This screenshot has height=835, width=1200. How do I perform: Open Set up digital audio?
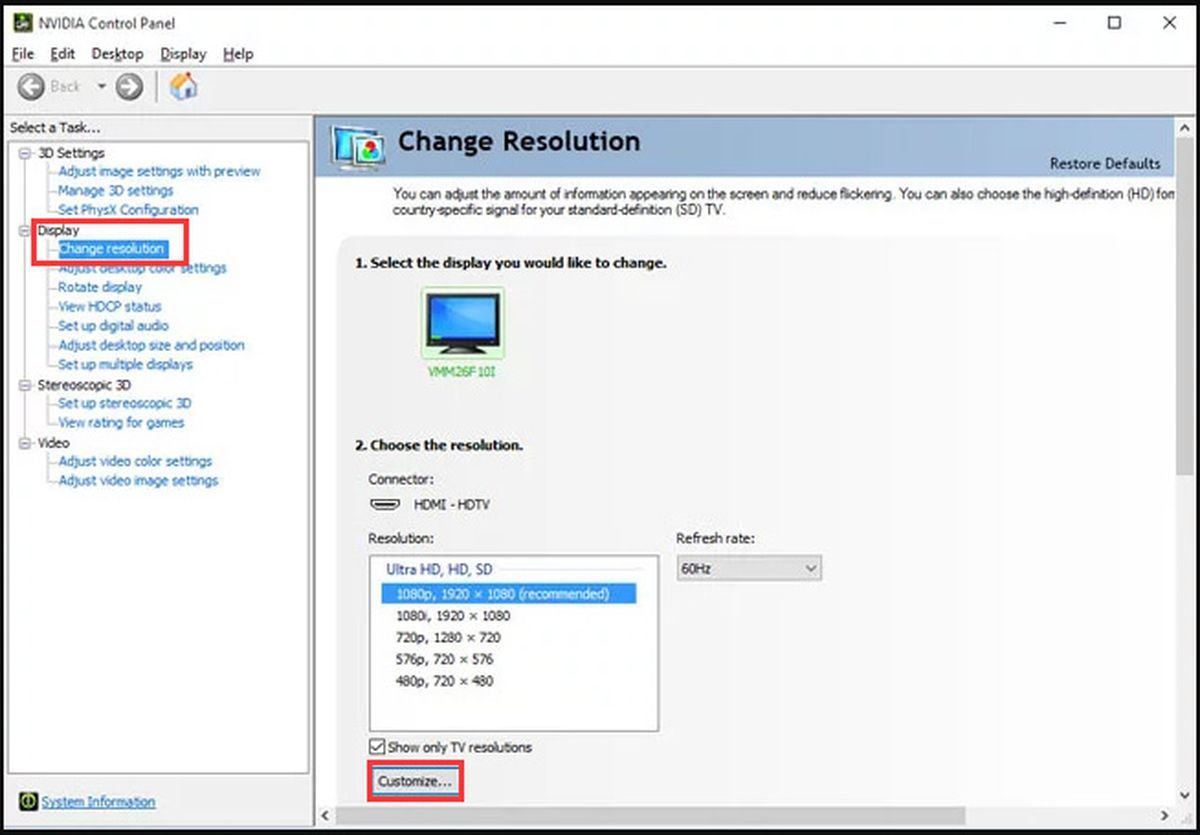coord(113,326)
